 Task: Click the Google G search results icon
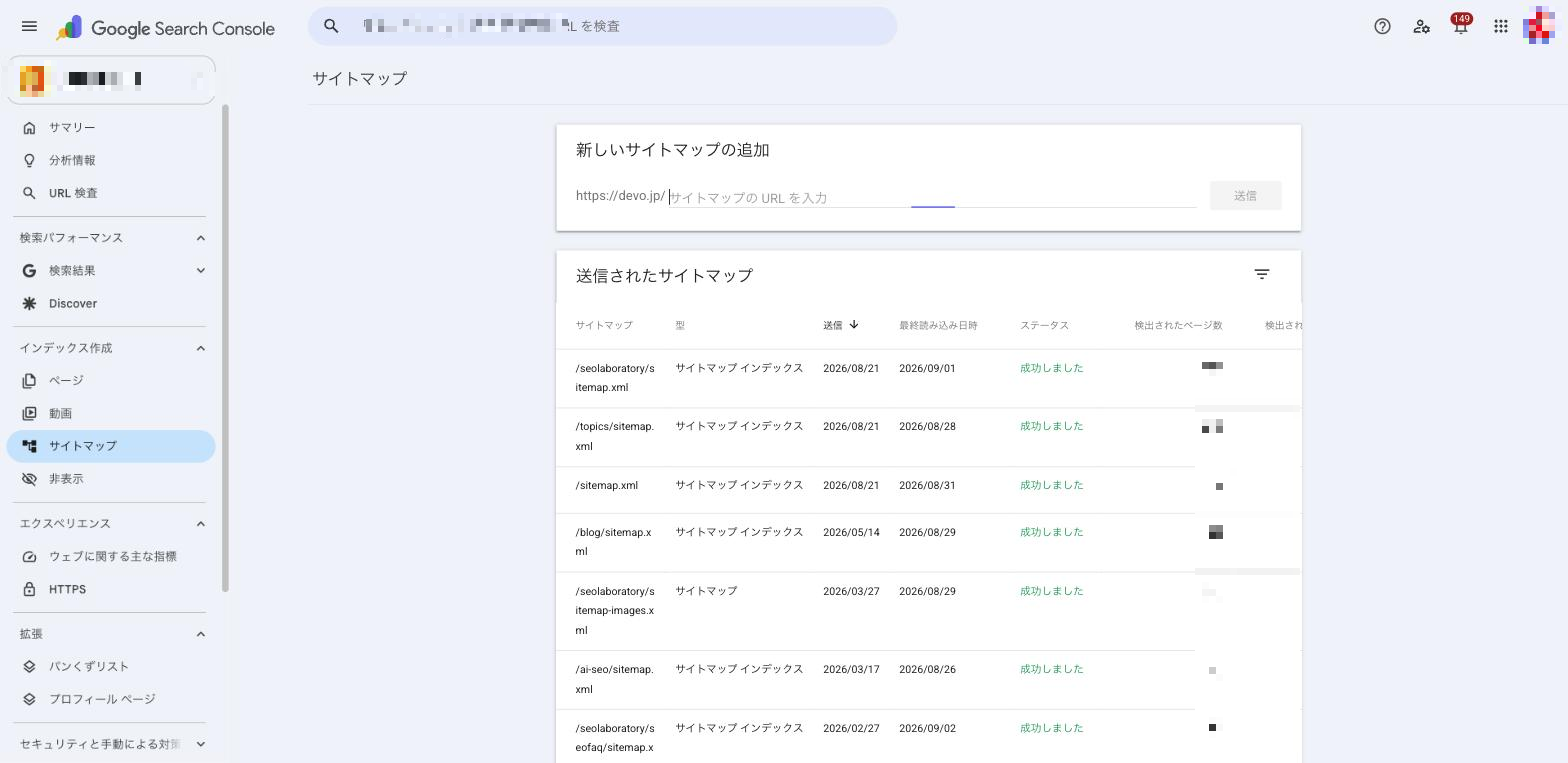click(29, 271)
